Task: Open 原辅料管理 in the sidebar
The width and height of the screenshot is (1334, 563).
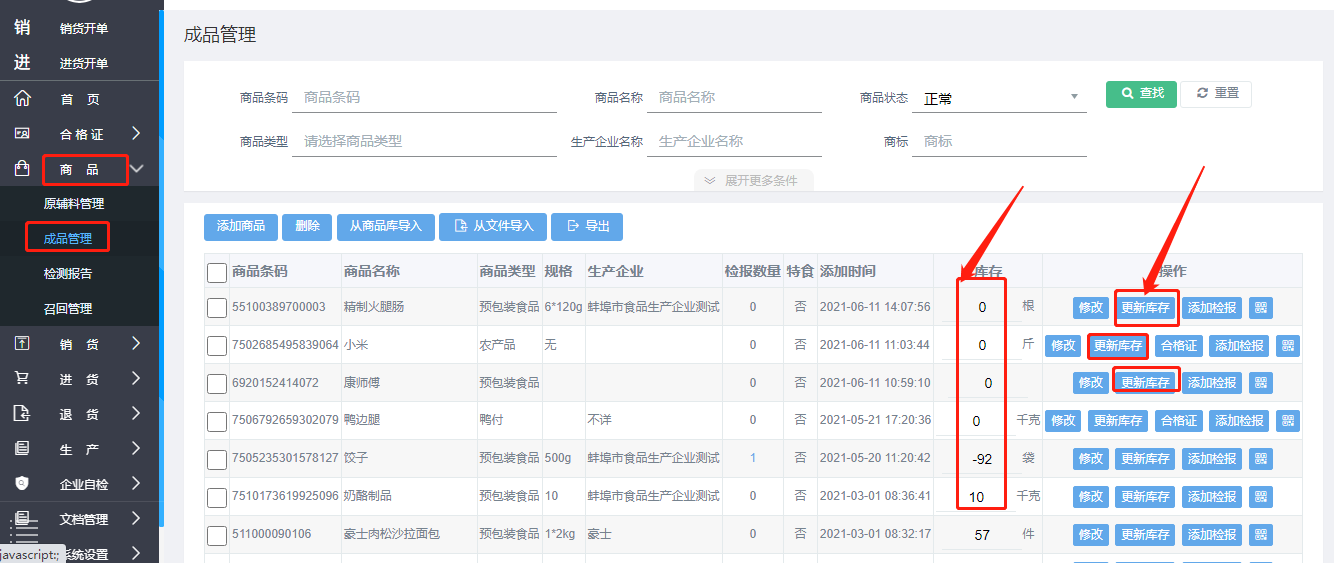Action: click(x=74, y=204)
